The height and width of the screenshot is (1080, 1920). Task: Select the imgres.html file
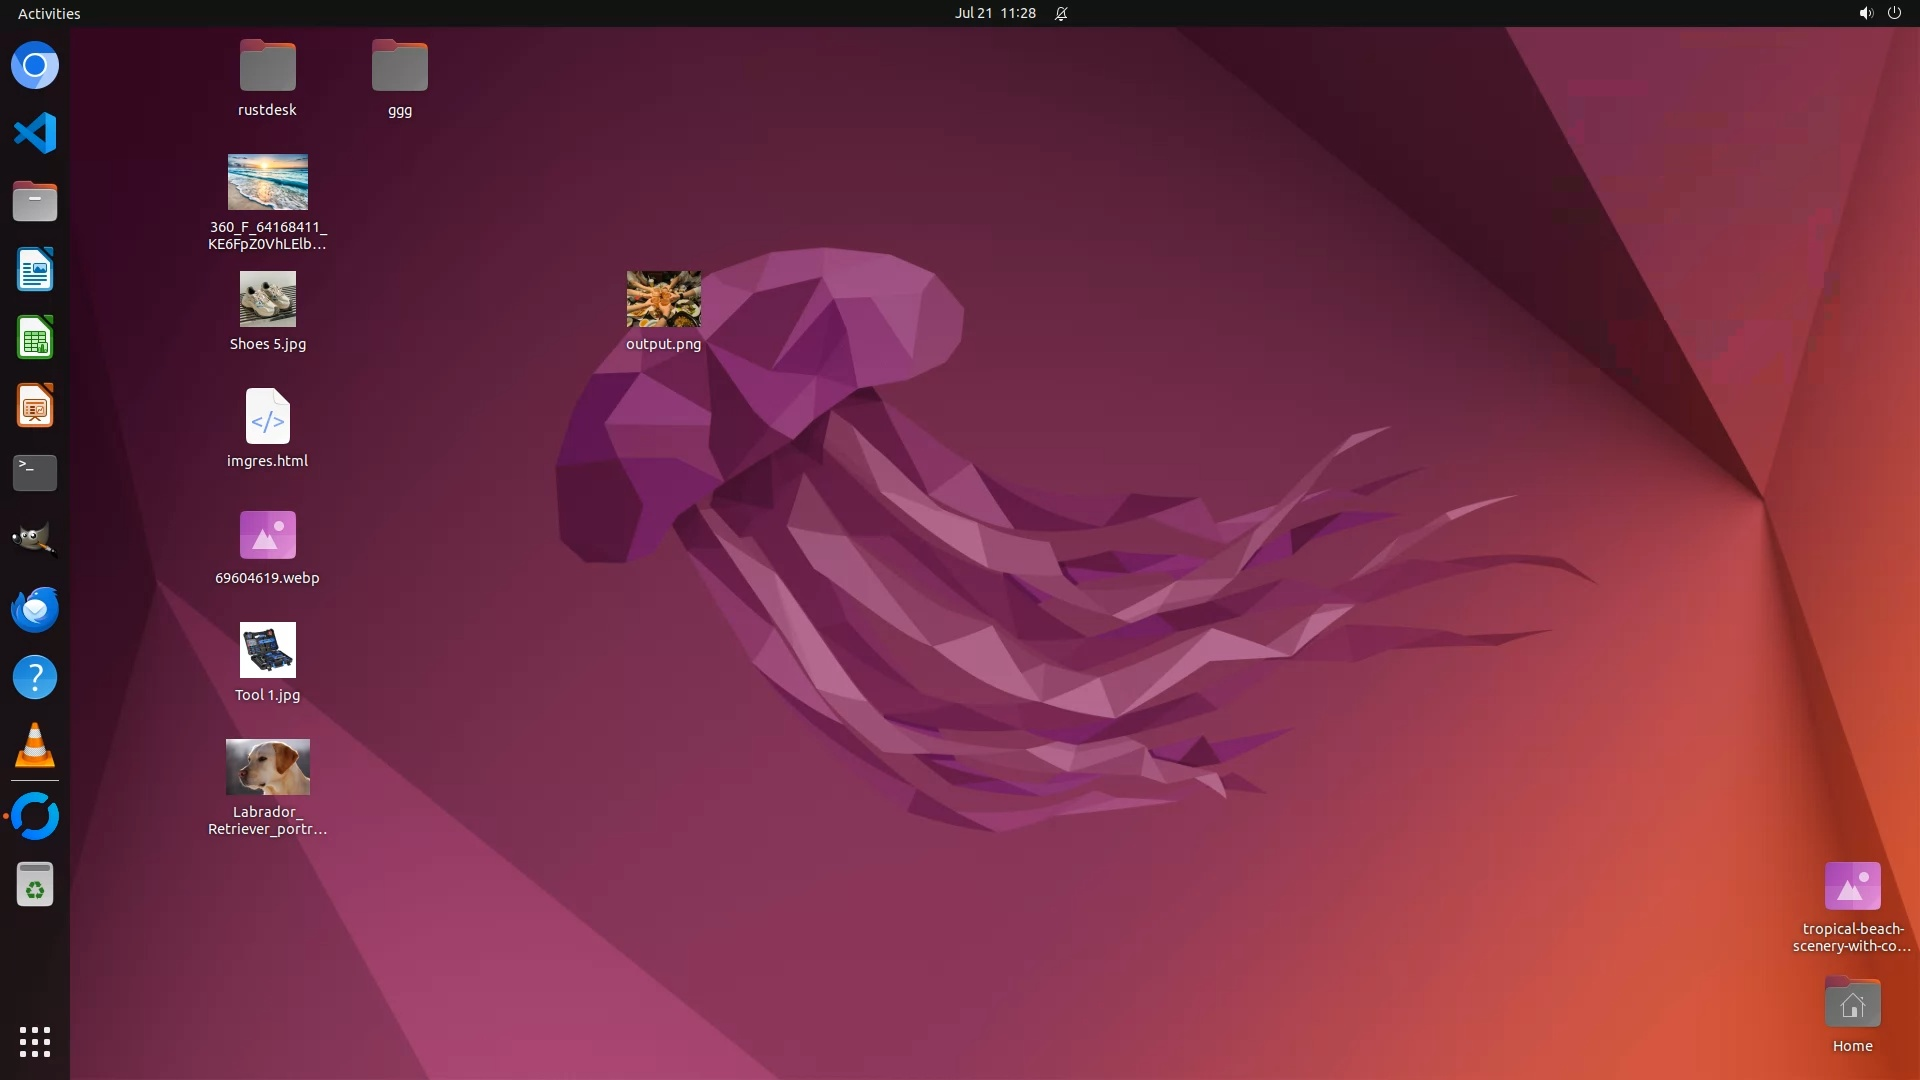[267, 417]
